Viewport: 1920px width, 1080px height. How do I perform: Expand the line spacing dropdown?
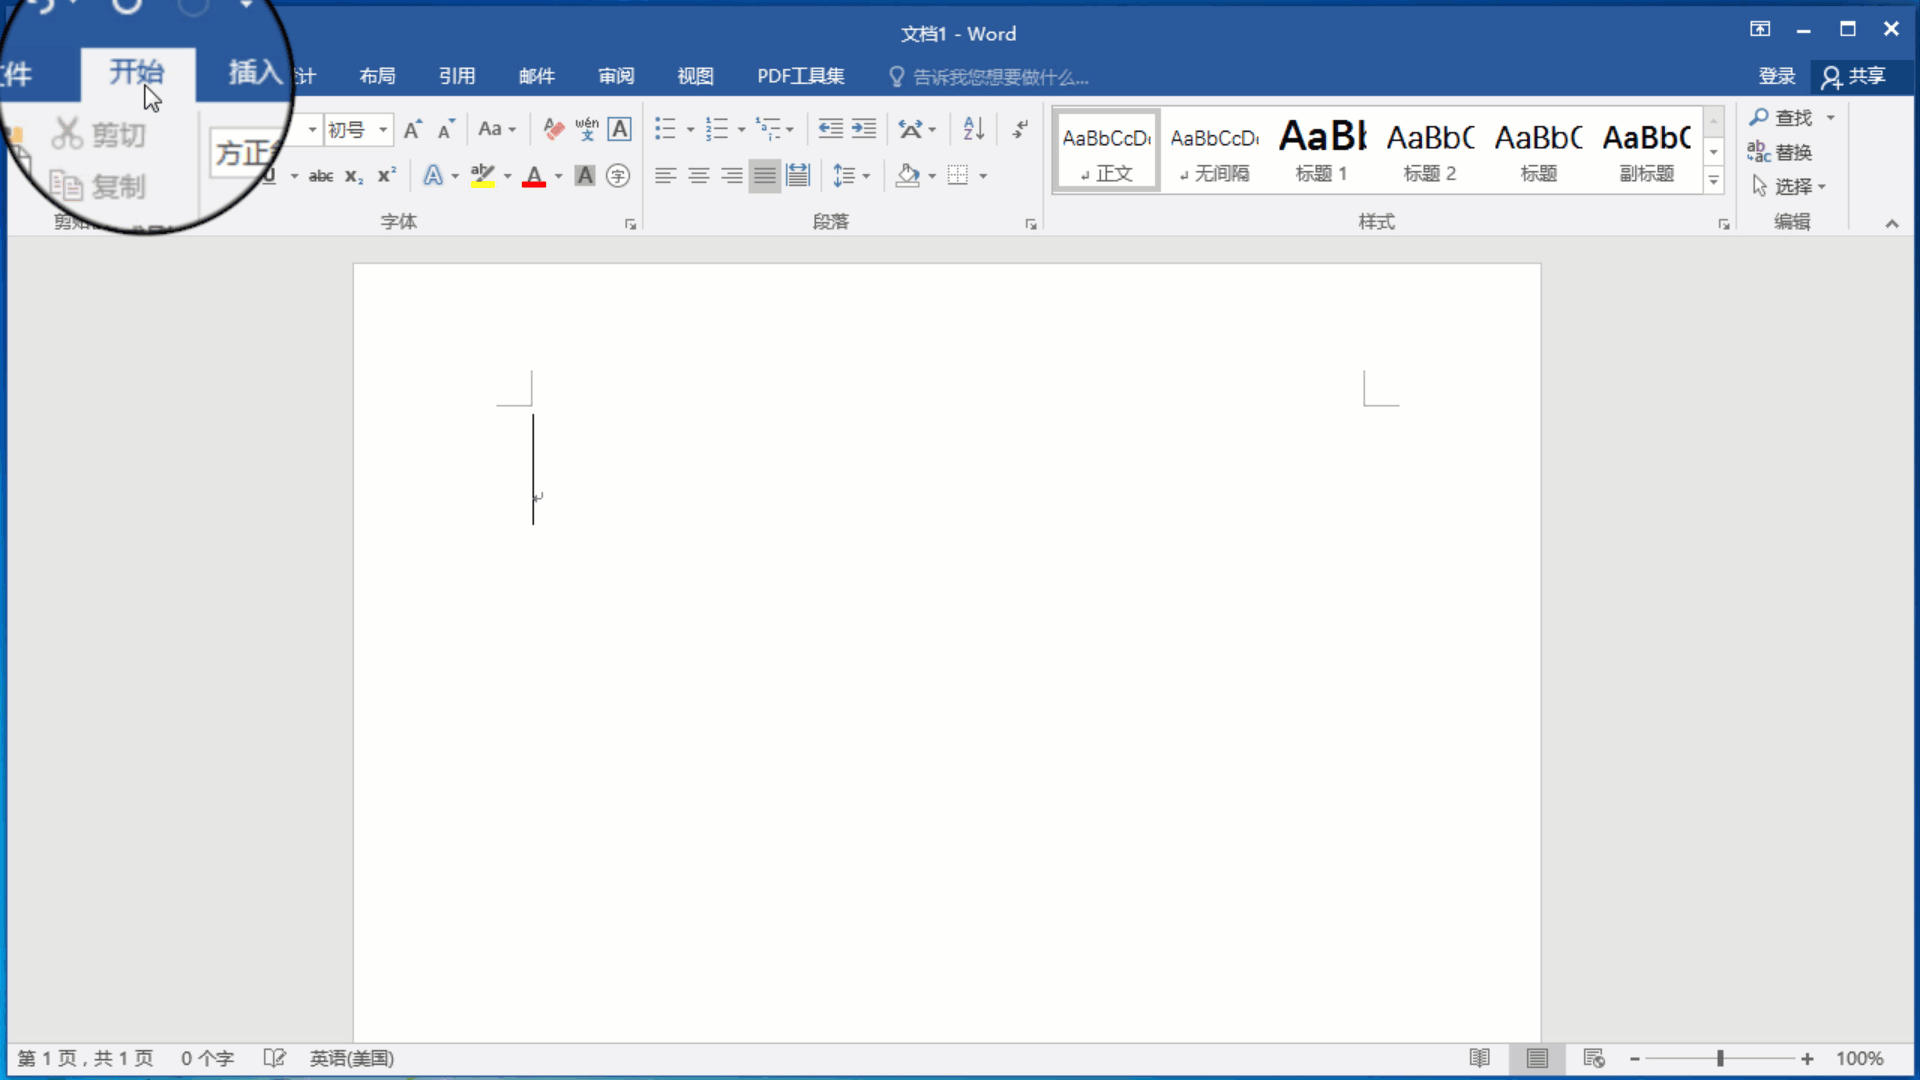pos(866,176)
